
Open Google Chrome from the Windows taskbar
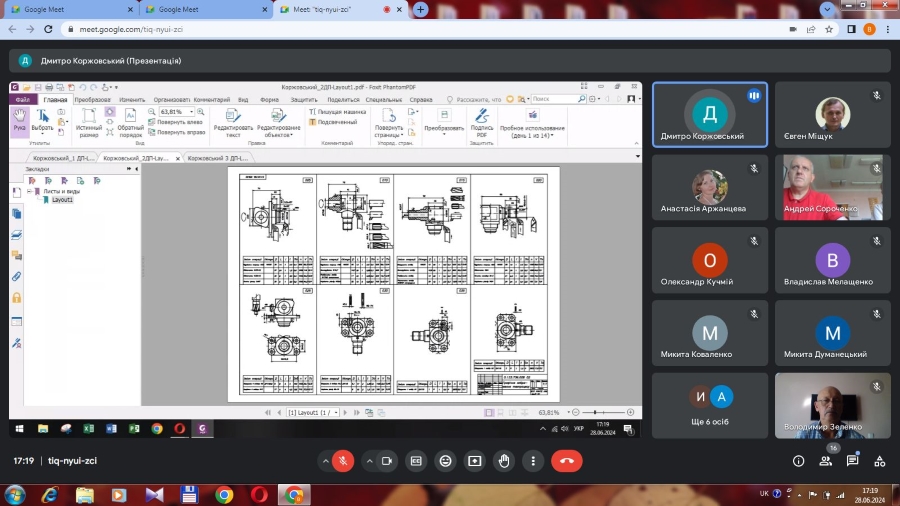(224, 494)
